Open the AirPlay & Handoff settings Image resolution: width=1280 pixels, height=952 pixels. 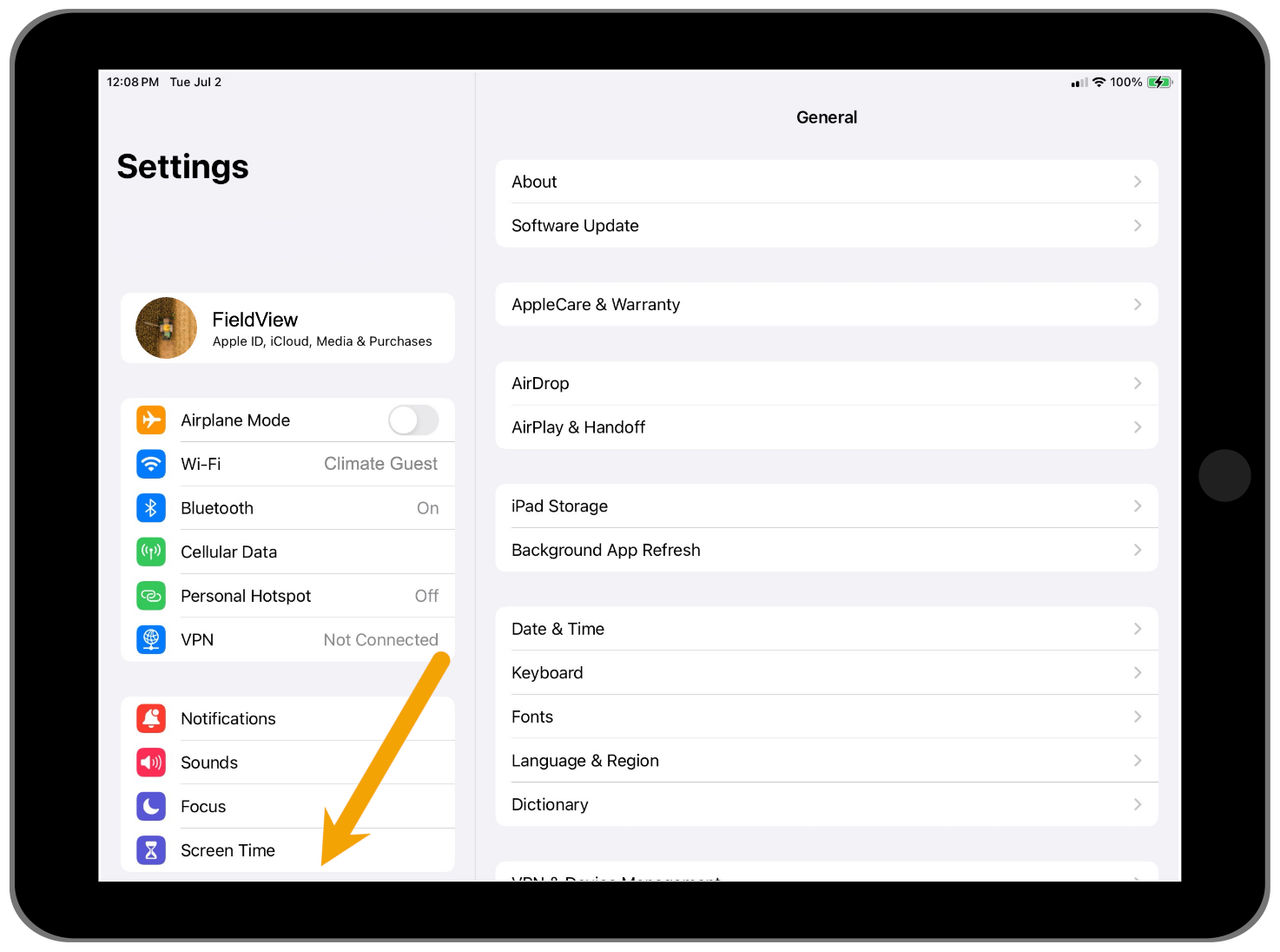[827, 427]
